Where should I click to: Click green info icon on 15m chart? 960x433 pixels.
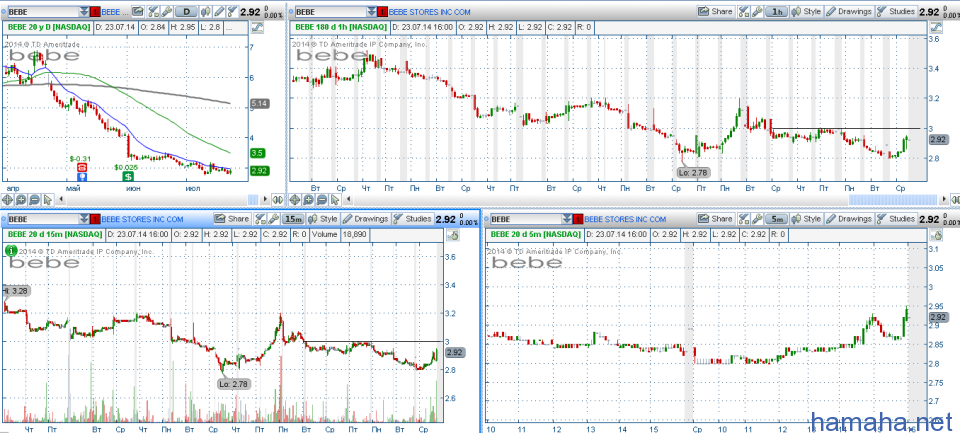click(10, 250)
